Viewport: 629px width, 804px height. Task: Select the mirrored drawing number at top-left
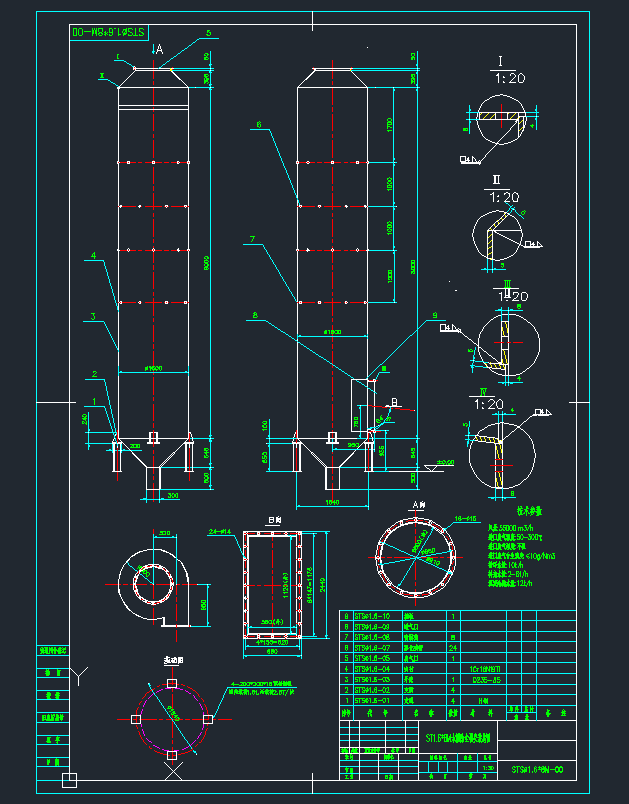pyautogui.click(x=108, y=32)
